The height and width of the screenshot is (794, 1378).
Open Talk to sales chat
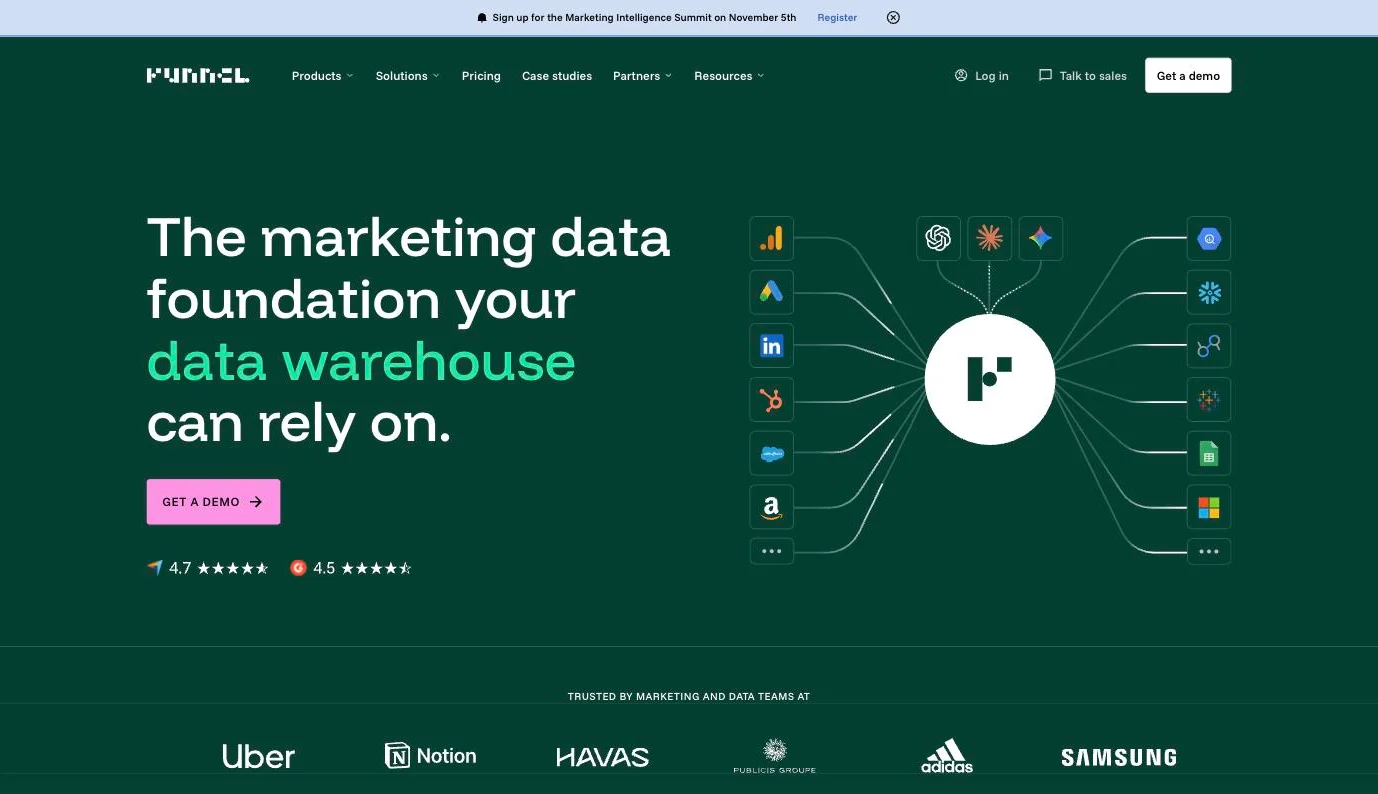[x=1083, y=76]
